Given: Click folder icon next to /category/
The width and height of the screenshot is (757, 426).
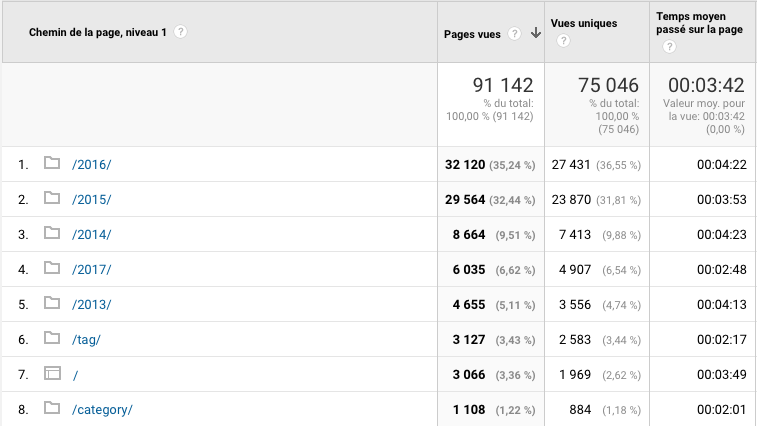Looking at the screenshot, I should coord(52,409).
